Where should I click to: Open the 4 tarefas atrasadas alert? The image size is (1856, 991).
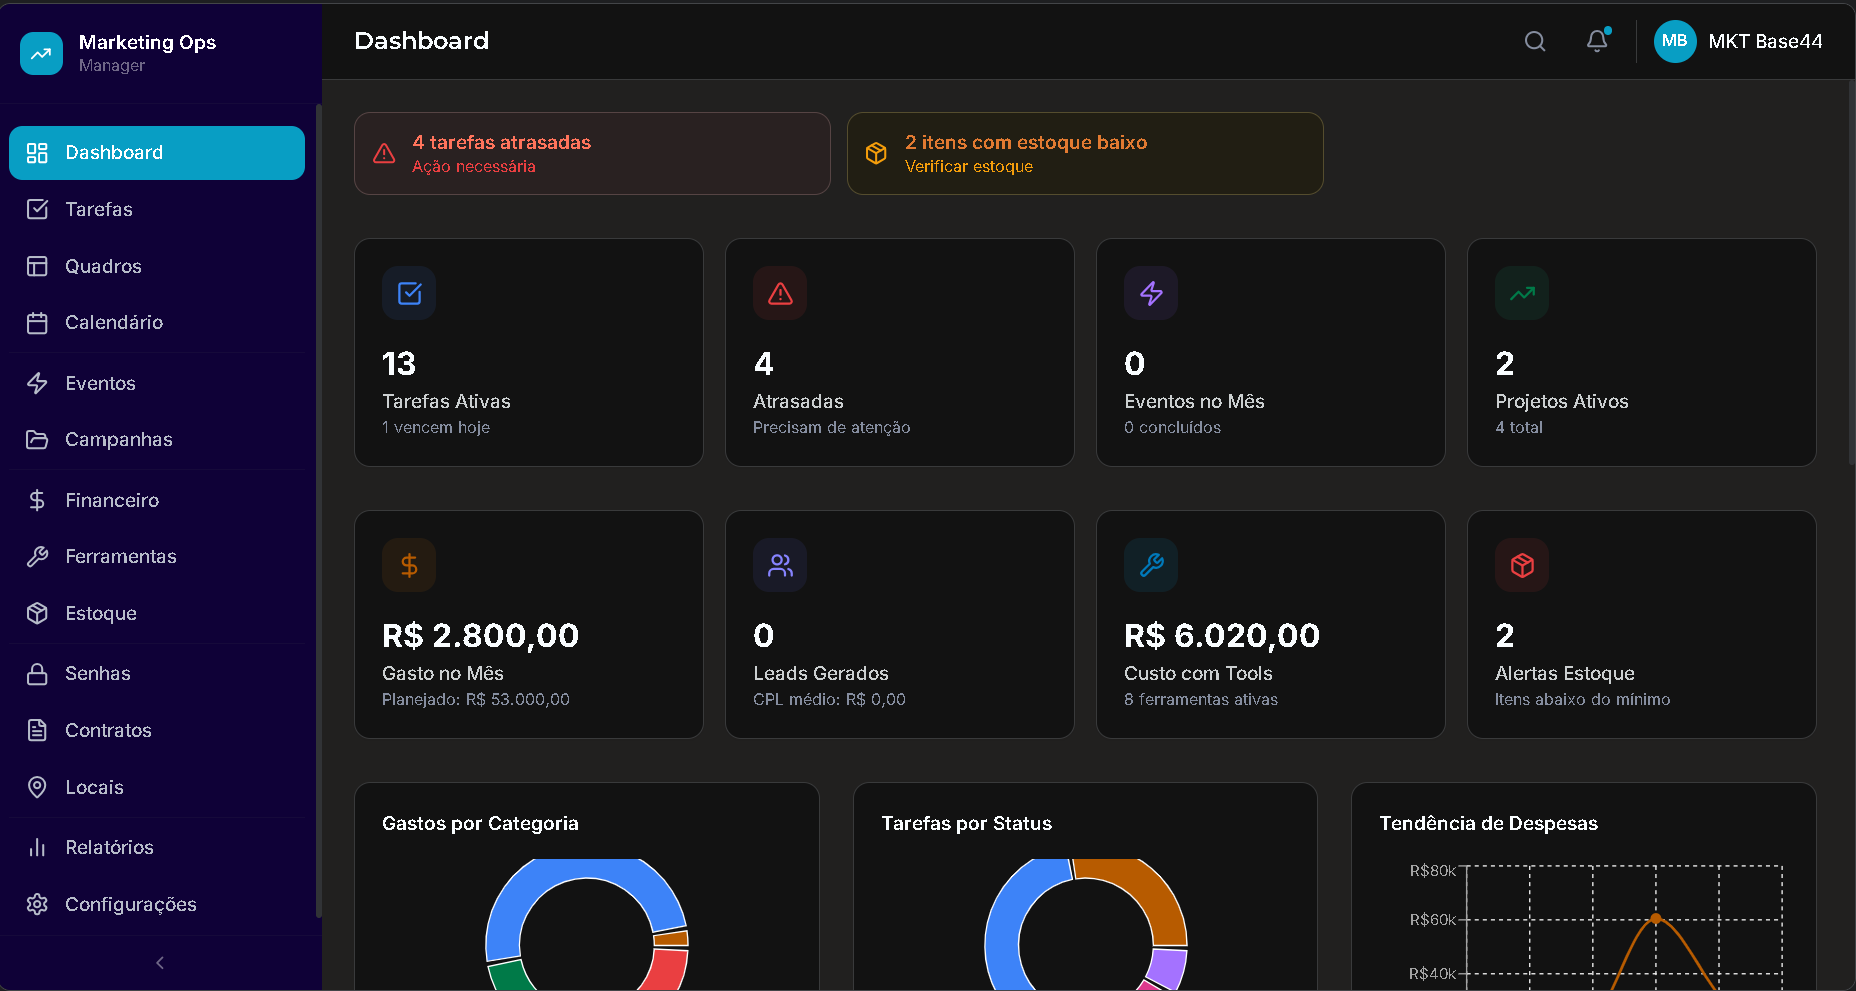(592, 154)
